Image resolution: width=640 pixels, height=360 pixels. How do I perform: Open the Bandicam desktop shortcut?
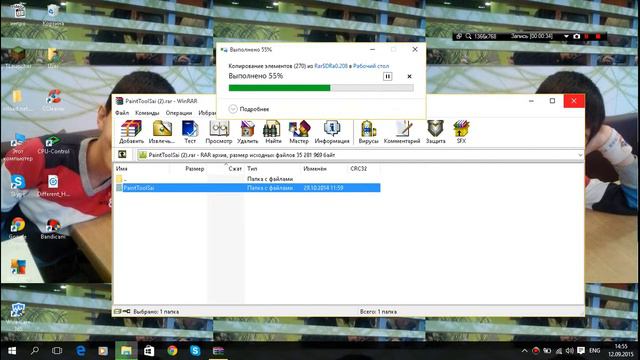coord(53,228)
